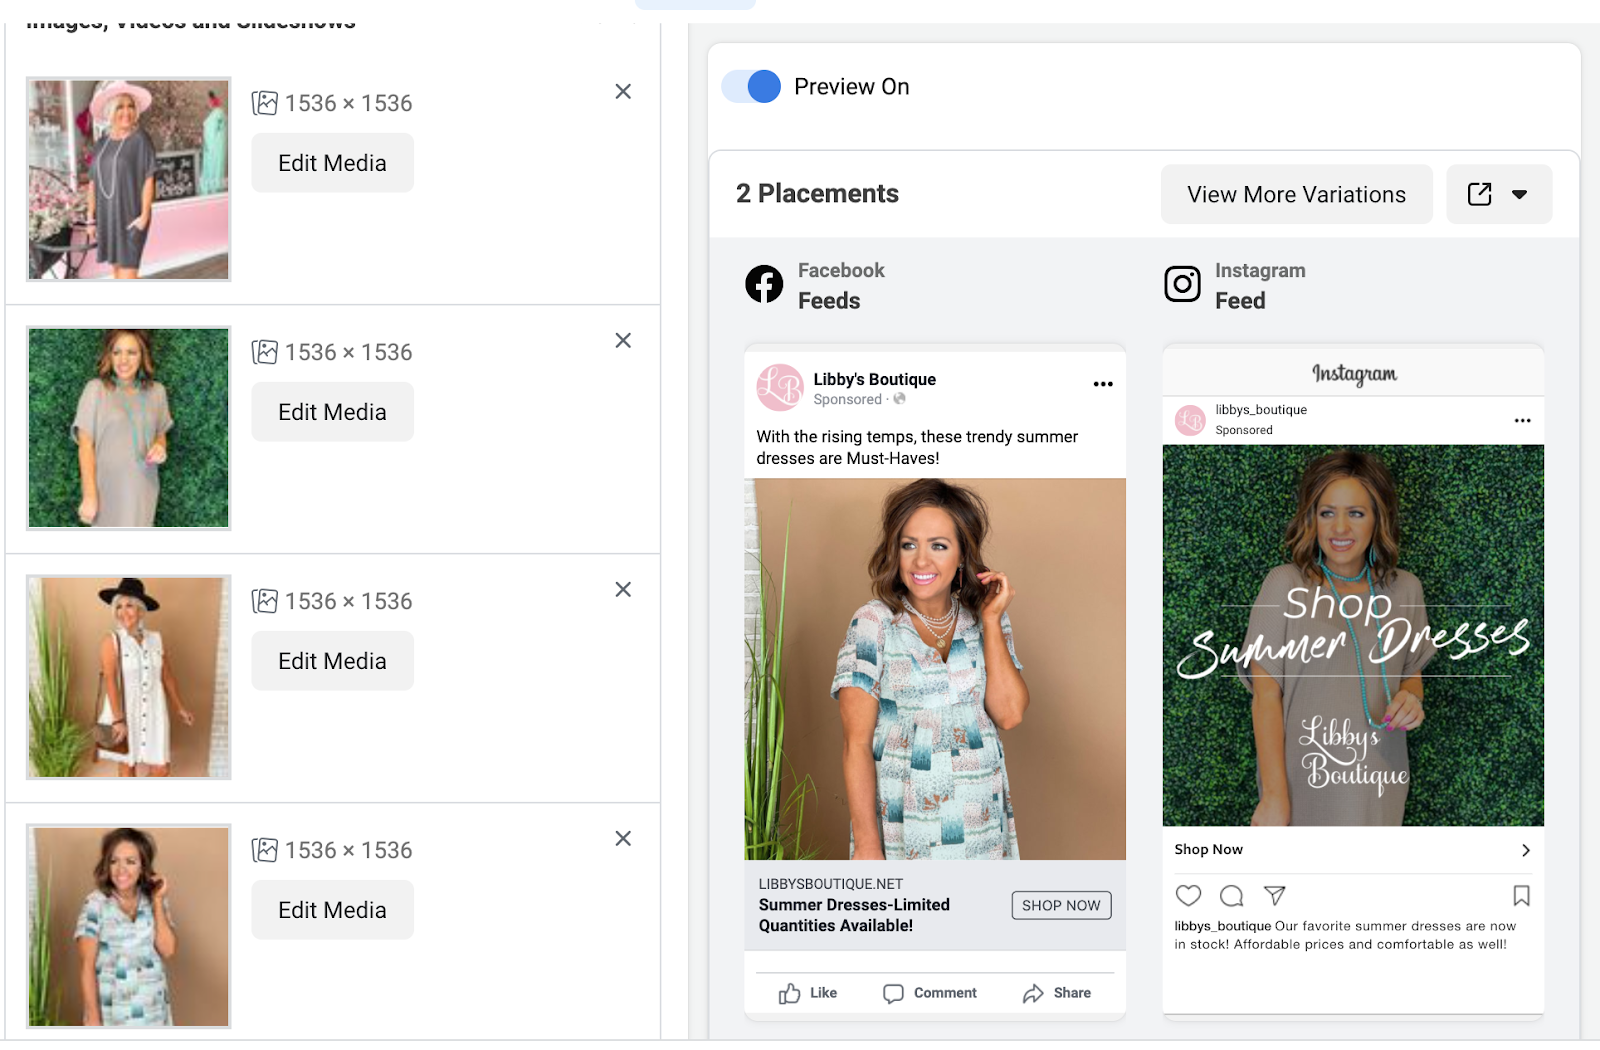Remove the pink hat dress image

click(x=623, y=92)
